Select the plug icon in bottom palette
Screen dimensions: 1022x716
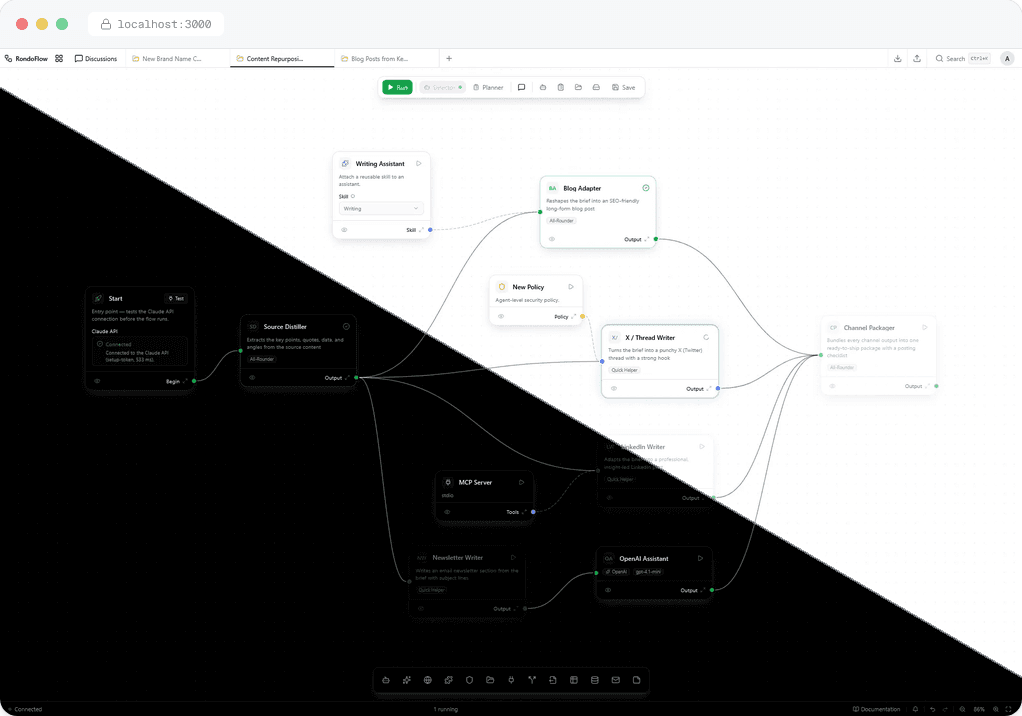coord(511,680)
